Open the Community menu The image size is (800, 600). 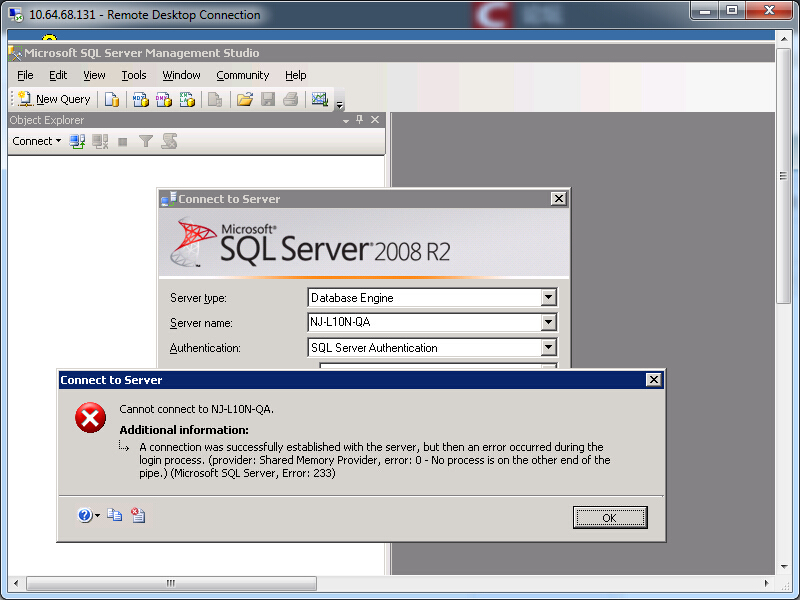click(243, 76)
